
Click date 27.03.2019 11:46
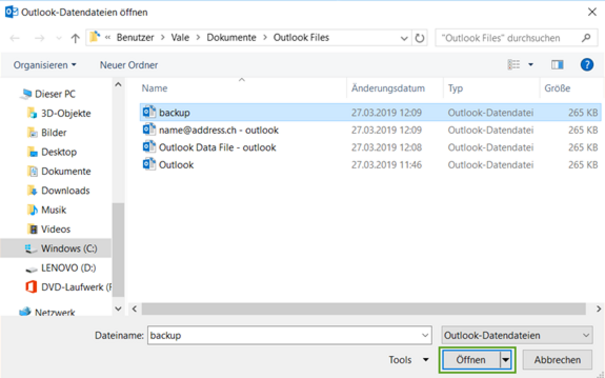click(386, 165)
